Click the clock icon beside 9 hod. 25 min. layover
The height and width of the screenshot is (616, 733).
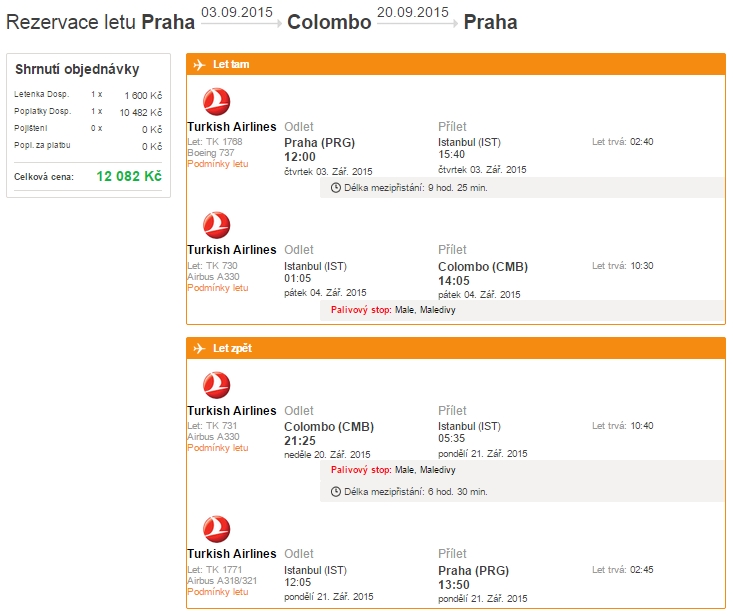pyautogui.click(x=336, y=188)
